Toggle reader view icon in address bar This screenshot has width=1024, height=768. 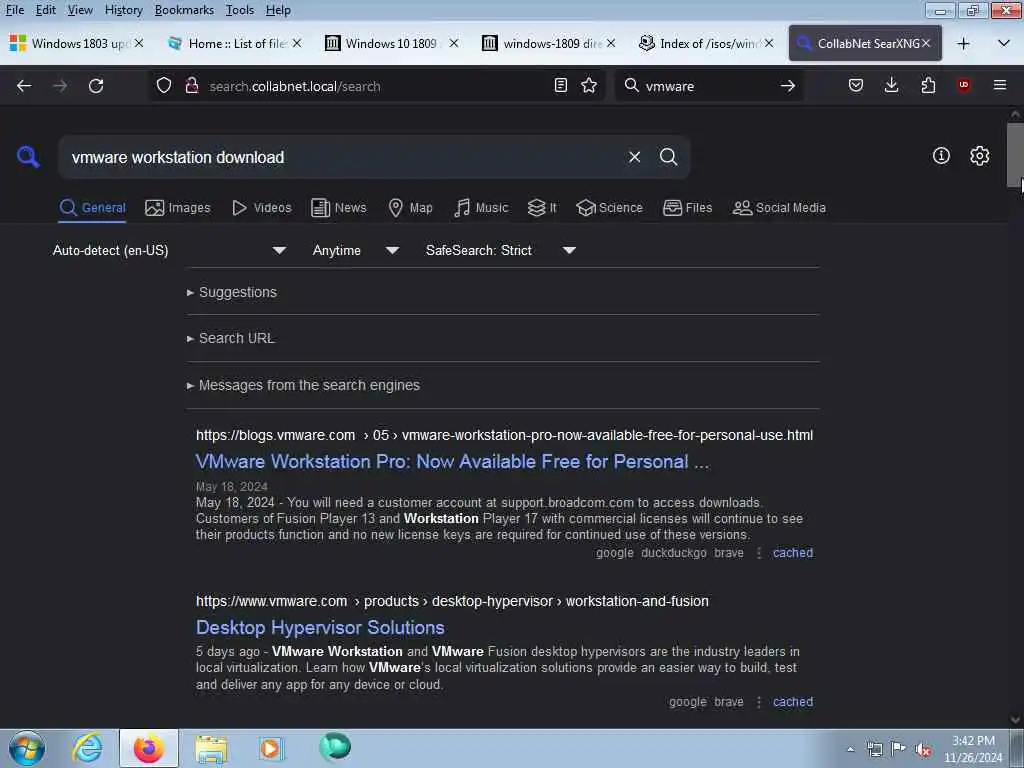point(560,86)
